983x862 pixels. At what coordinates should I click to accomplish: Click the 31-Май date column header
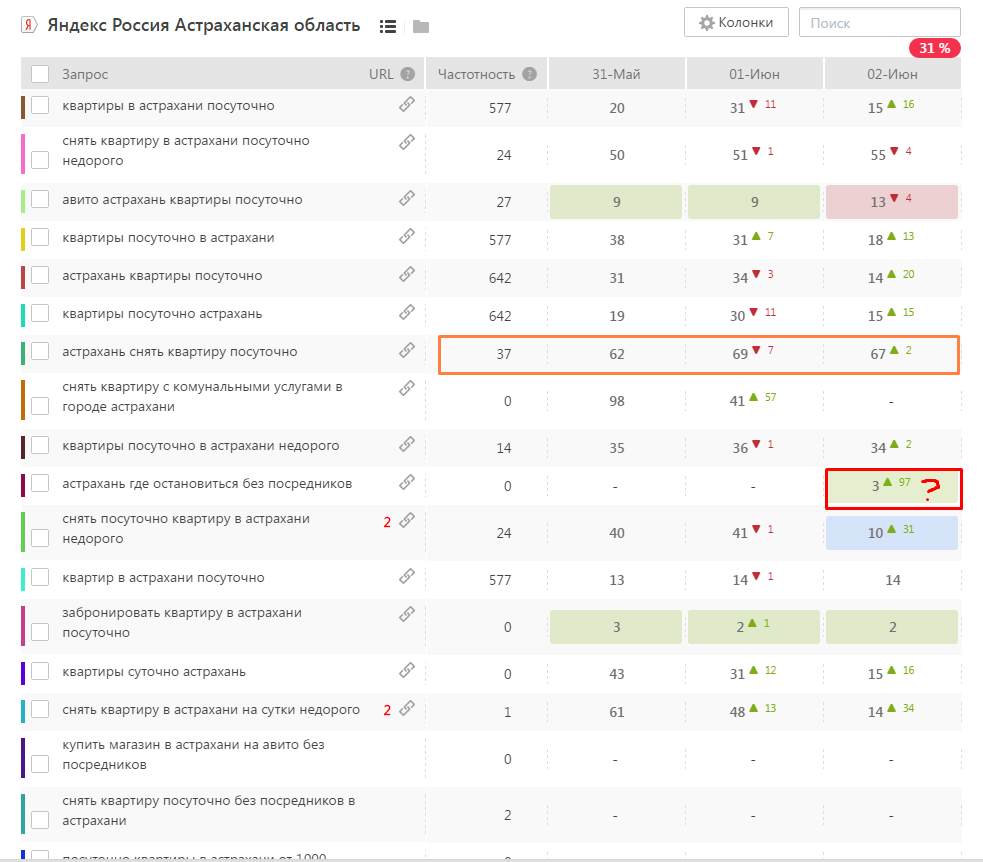(x=616, y=74)
